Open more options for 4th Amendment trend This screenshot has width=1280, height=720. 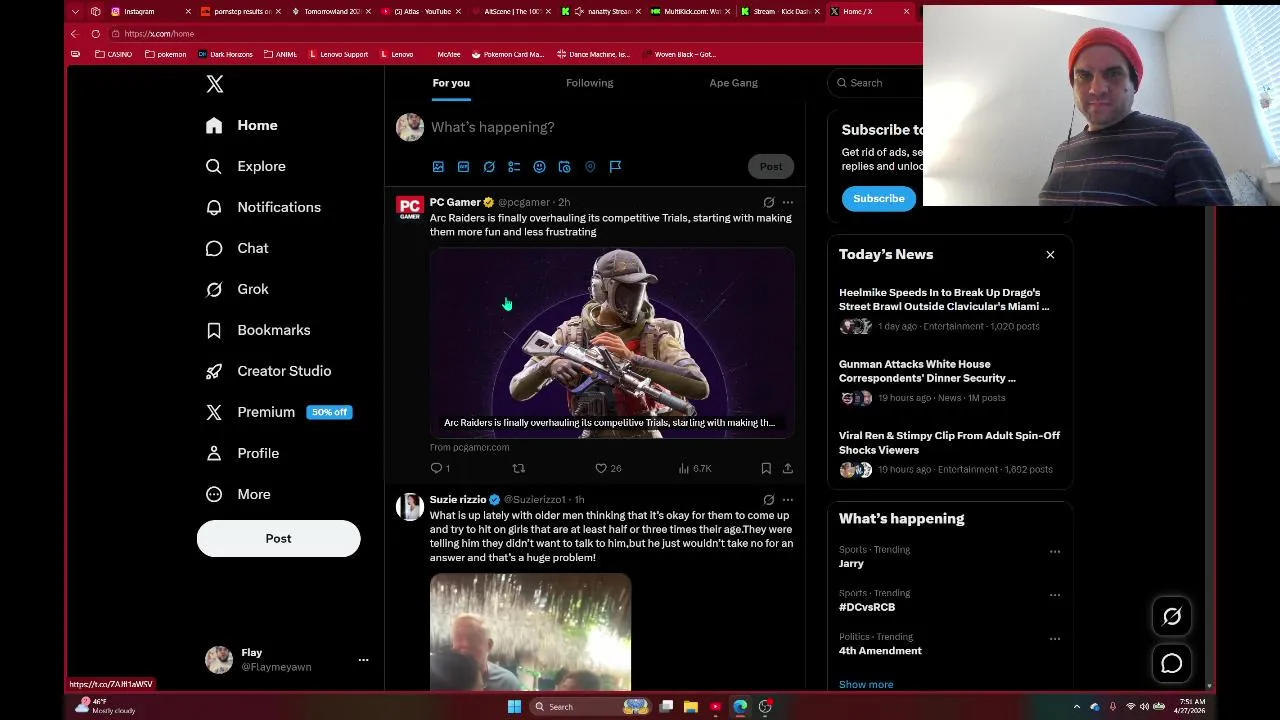pyautogui.click(x=1054, y=638)
